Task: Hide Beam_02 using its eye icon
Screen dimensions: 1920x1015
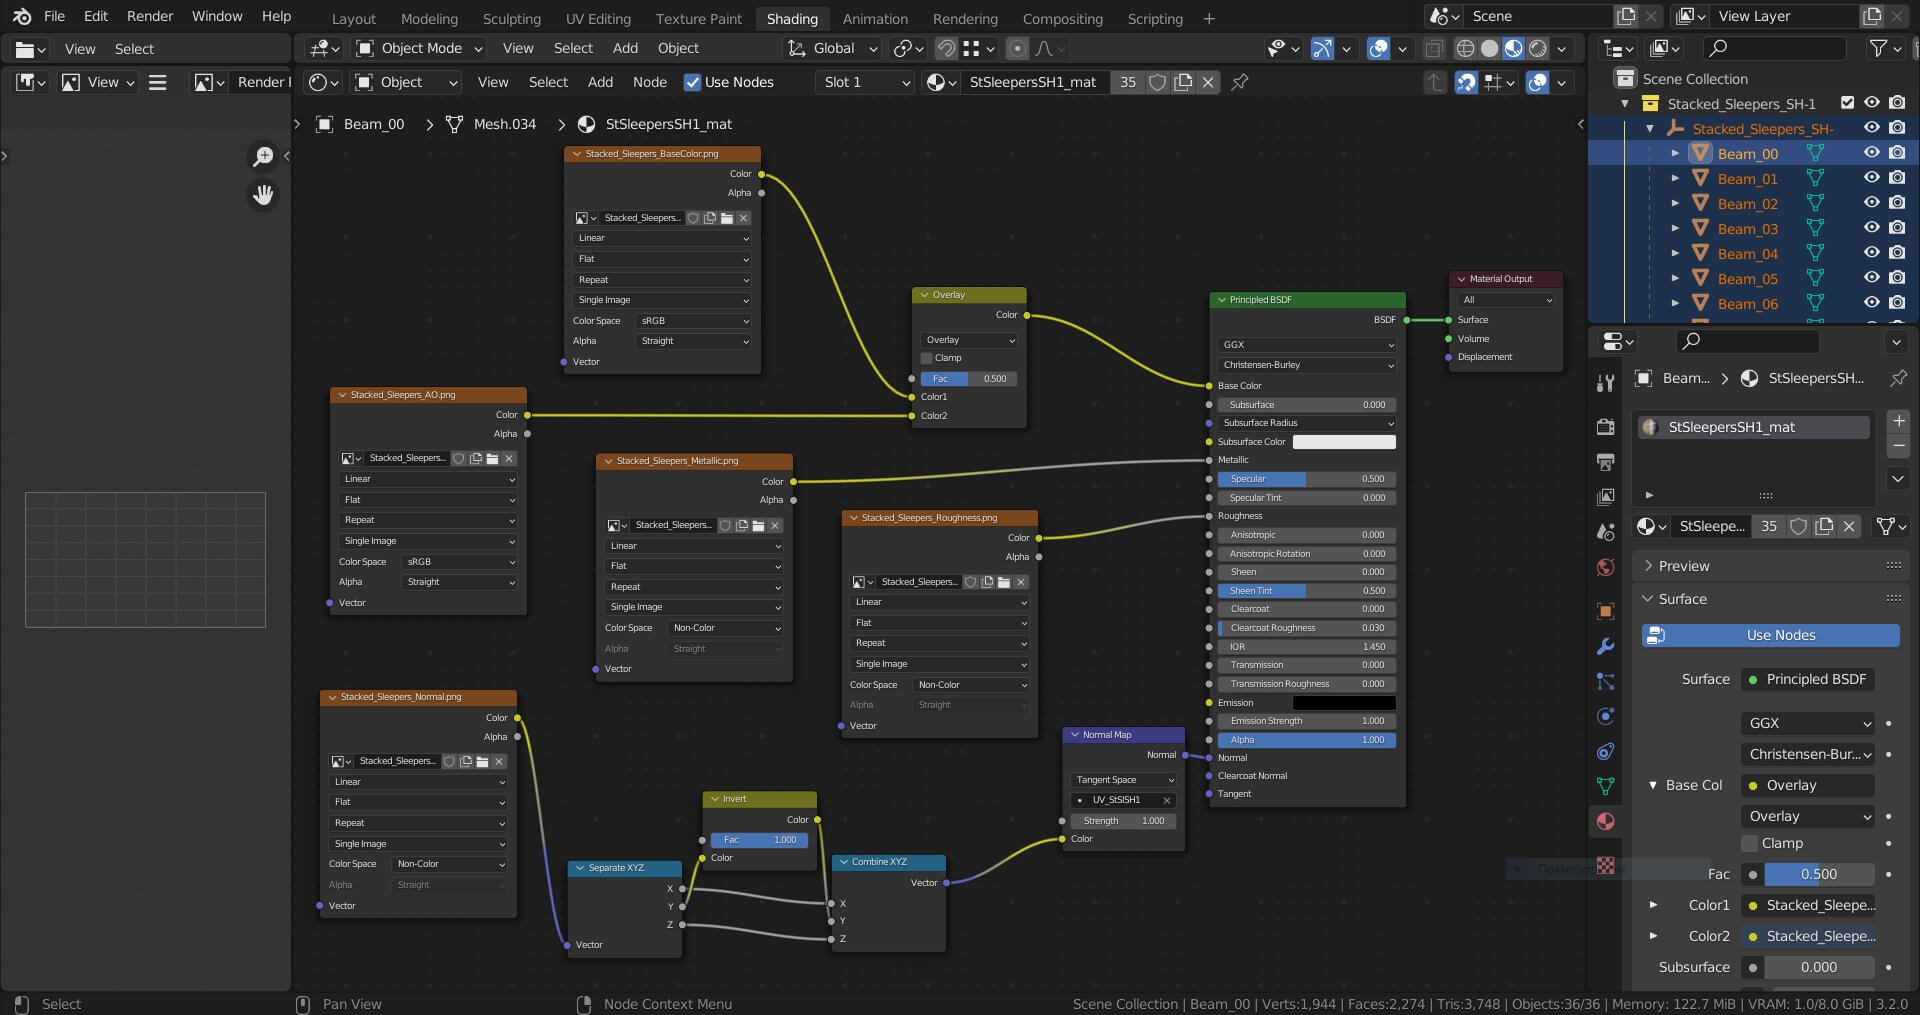Action: coord(1871,203)
